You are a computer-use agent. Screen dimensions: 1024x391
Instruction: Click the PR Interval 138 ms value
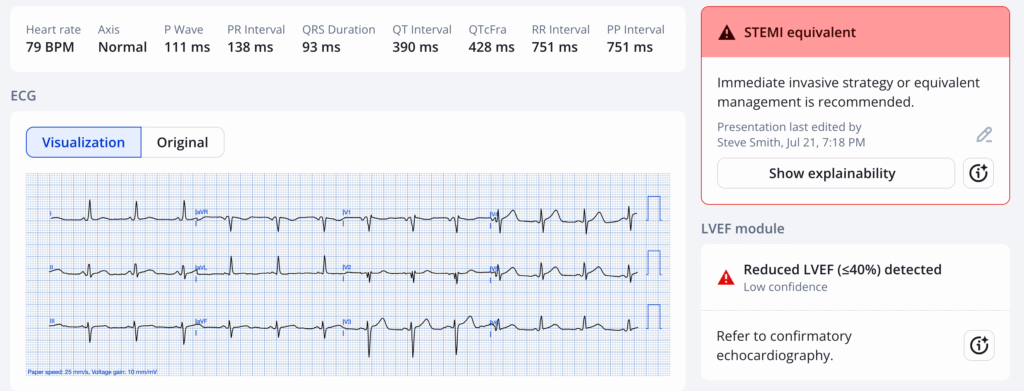[250, 47]
